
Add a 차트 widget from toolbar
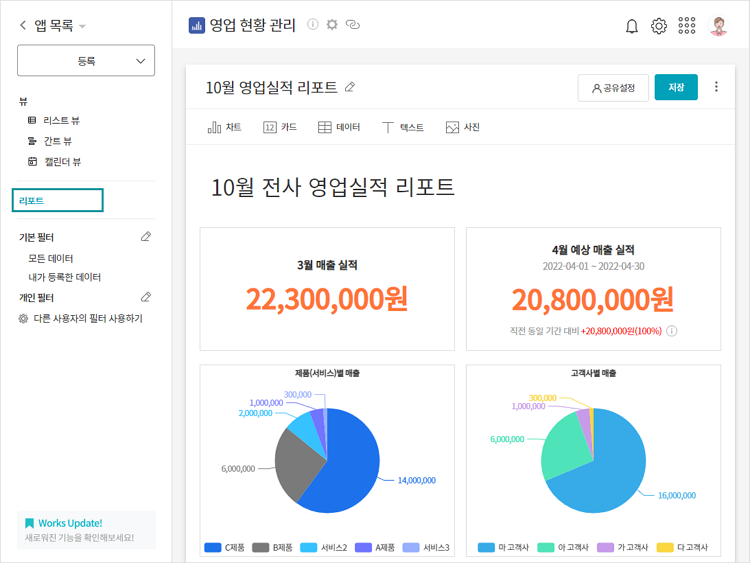[225, 127]
